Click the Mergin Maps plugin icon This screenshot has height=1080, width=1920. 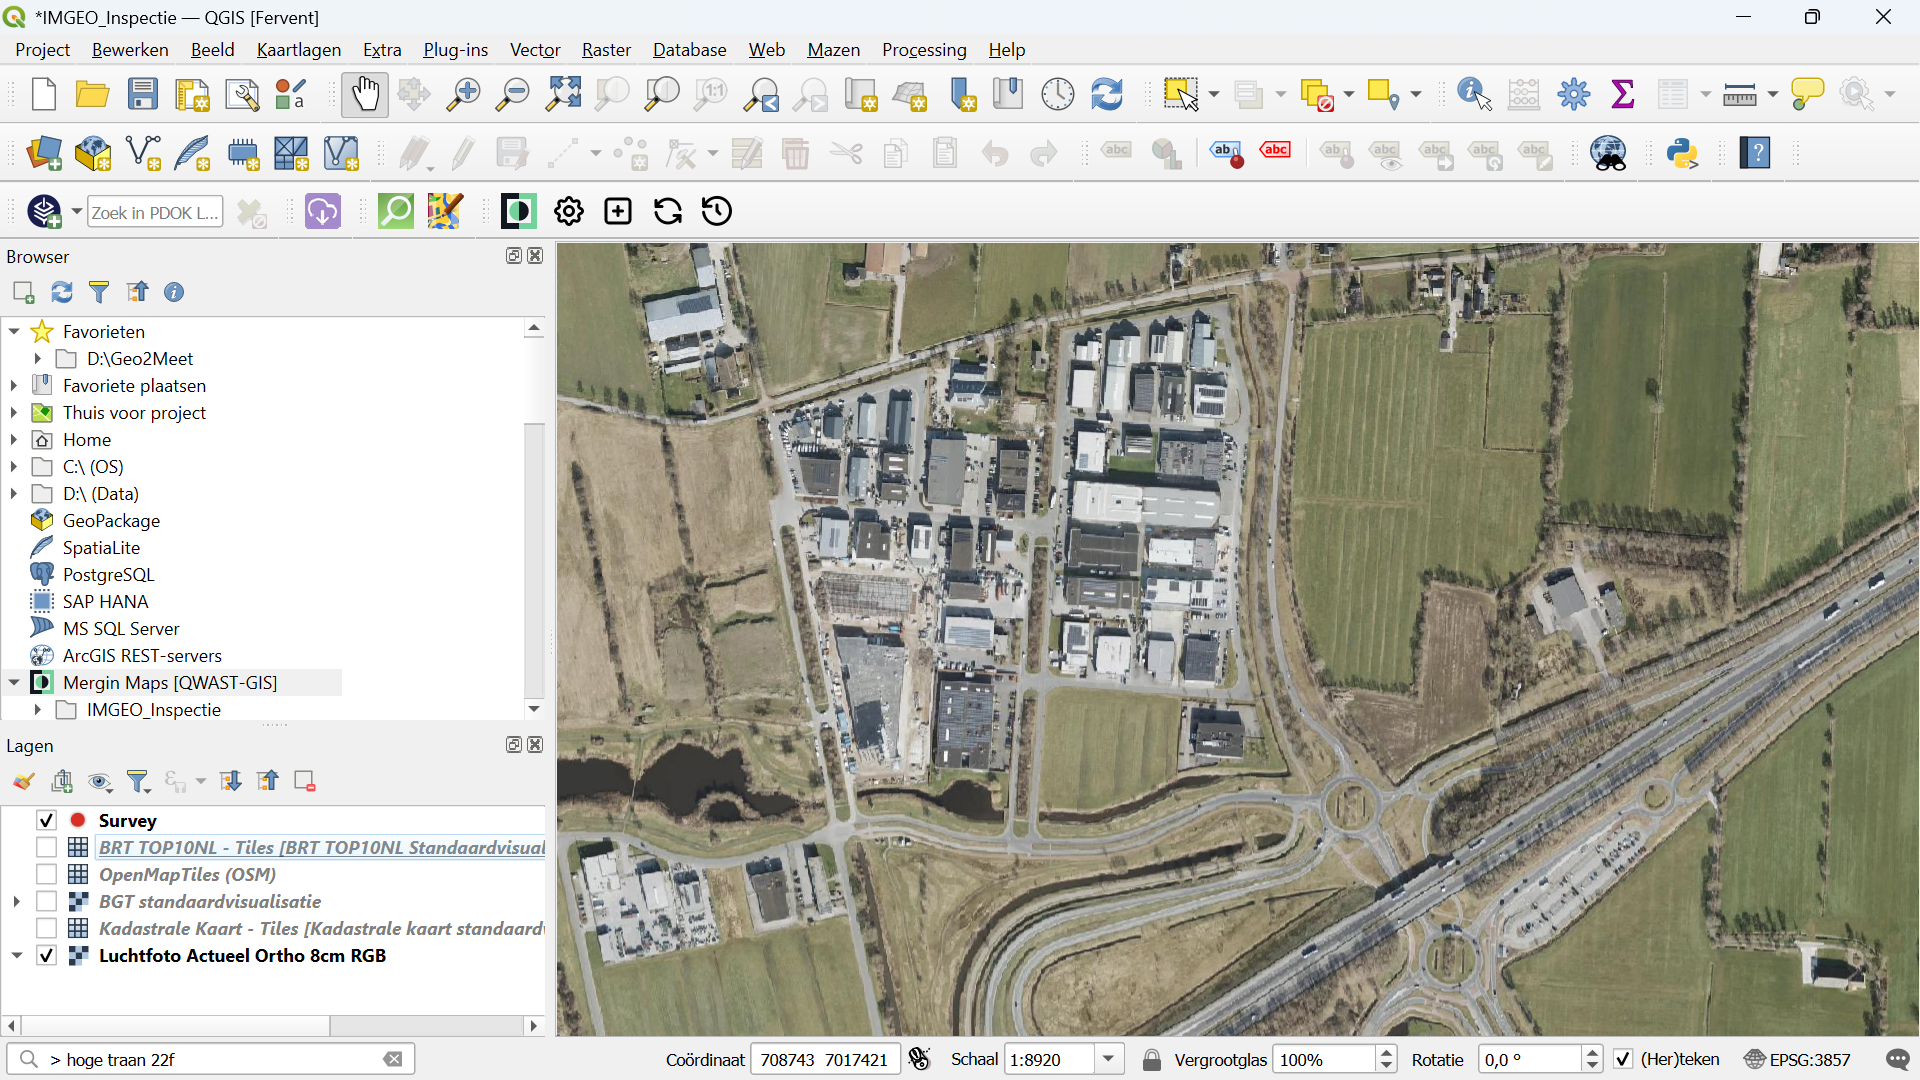click(518, 212)
